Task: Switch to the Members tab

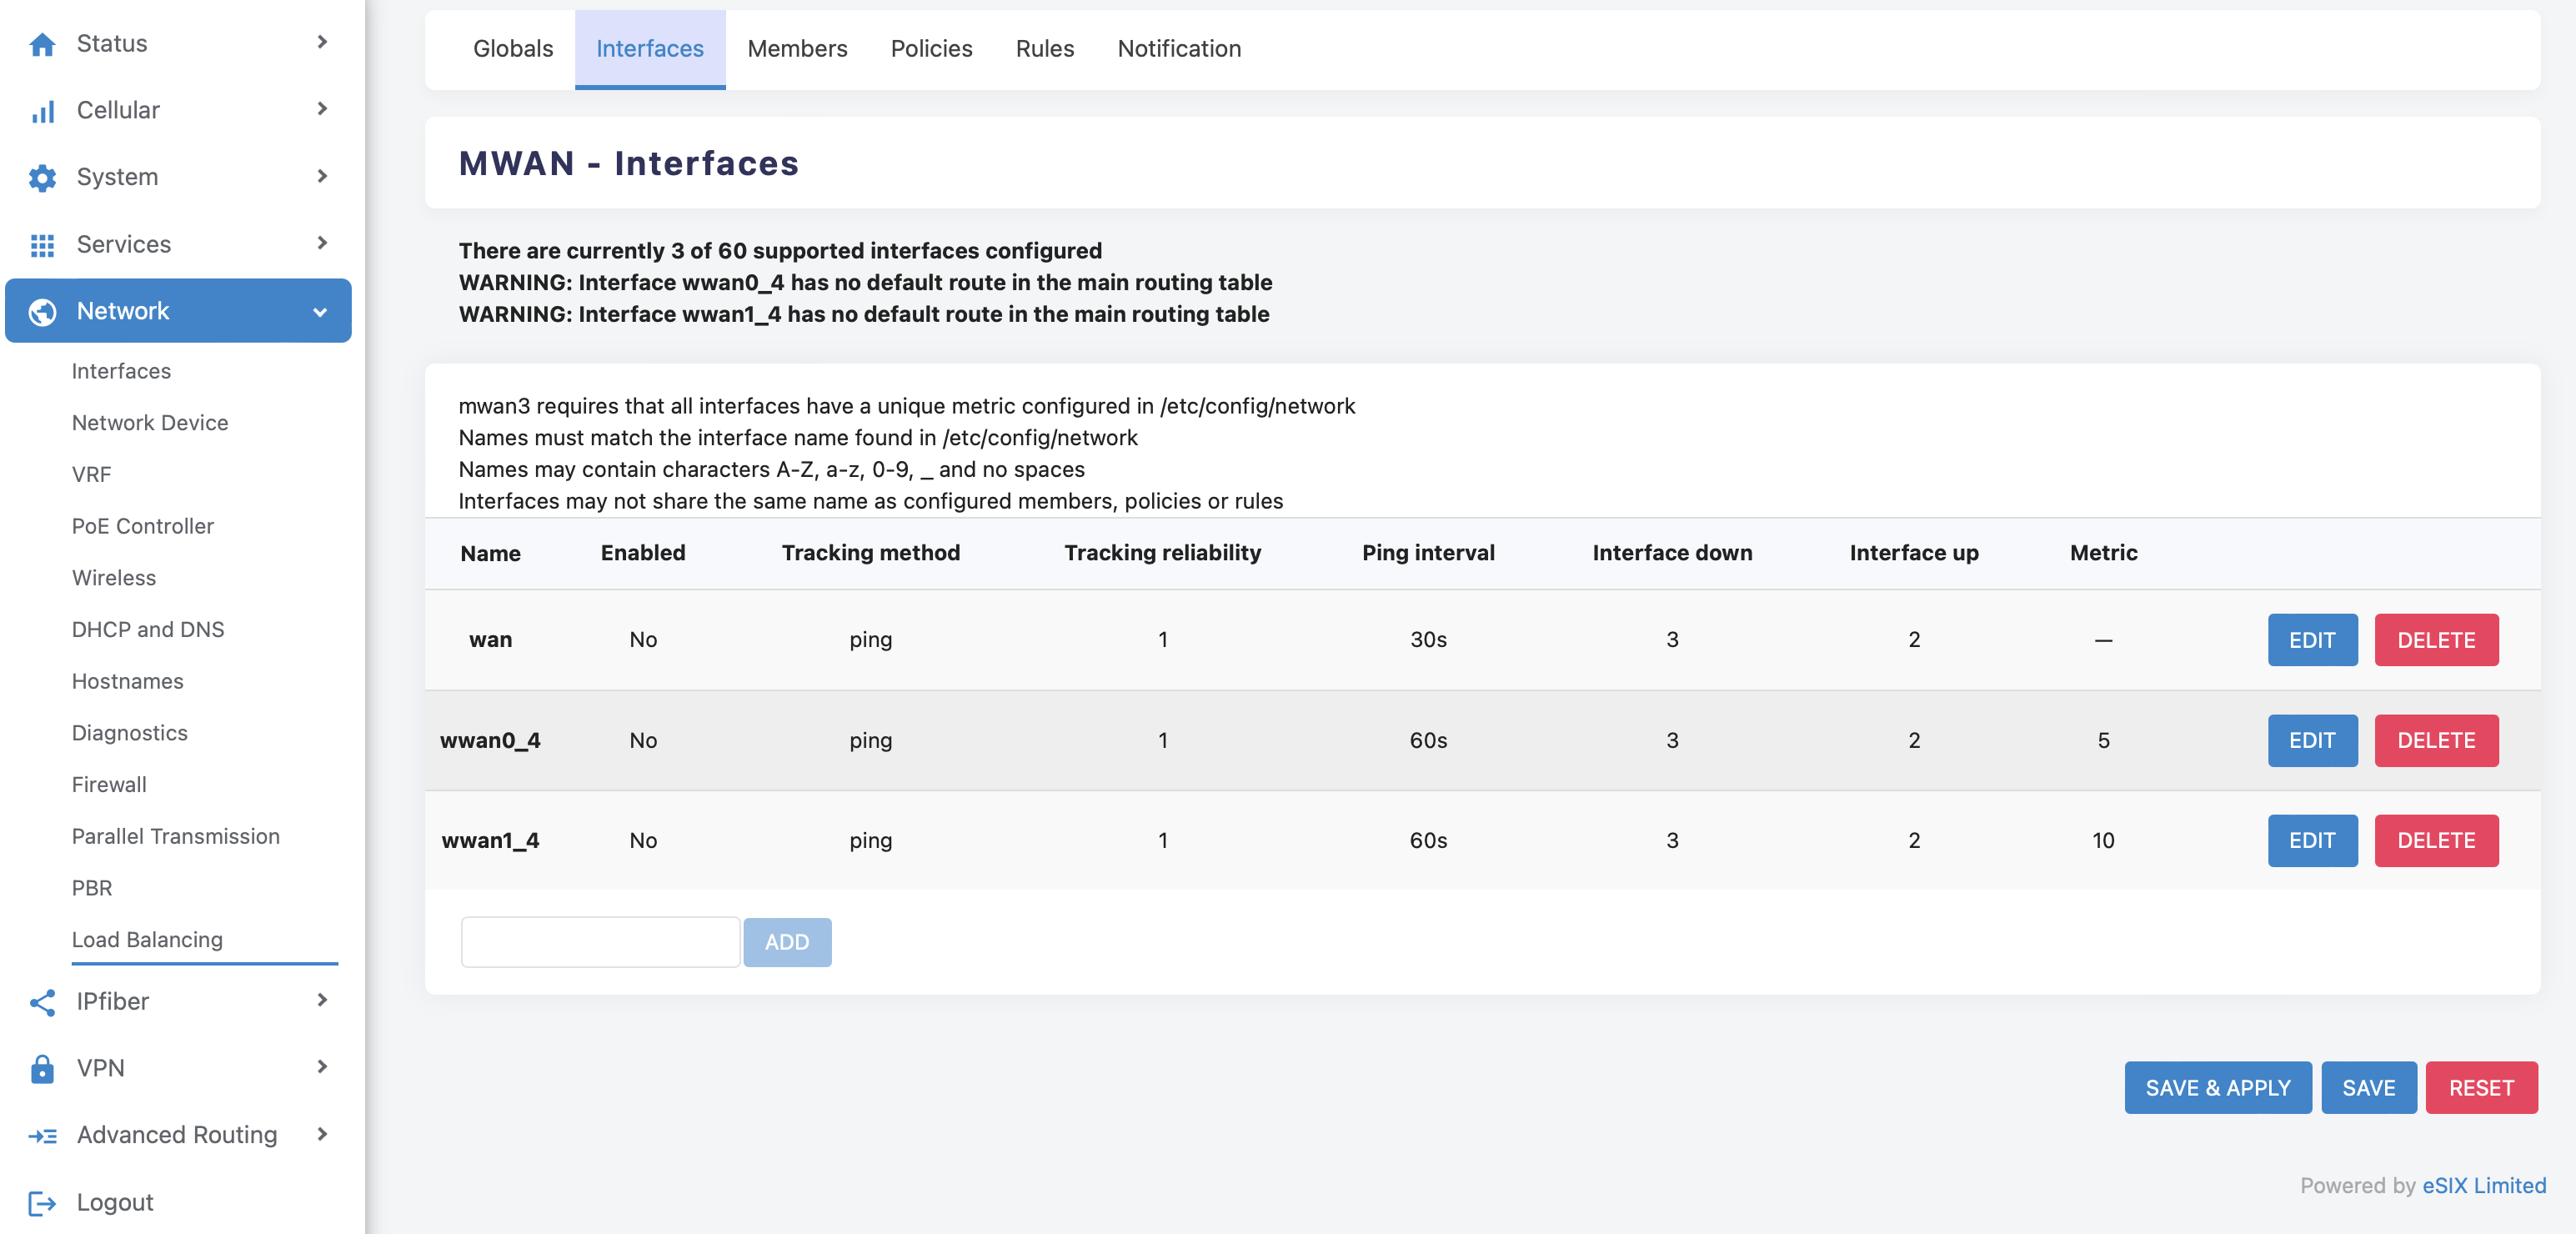Action: pos(797,48)
